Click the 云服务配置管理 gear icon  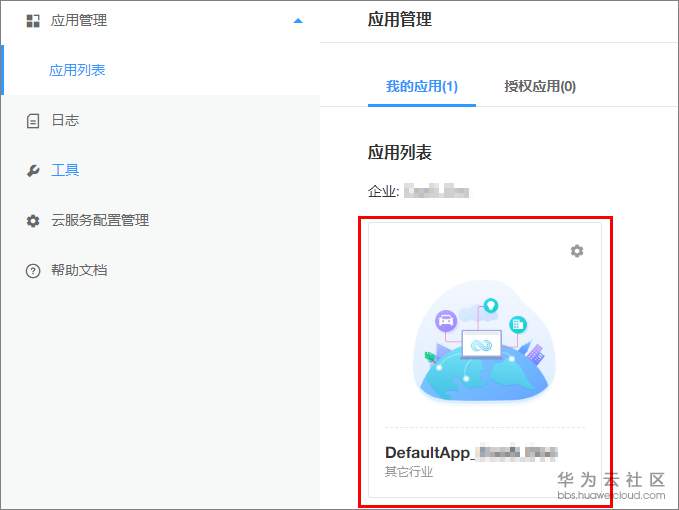33,221
